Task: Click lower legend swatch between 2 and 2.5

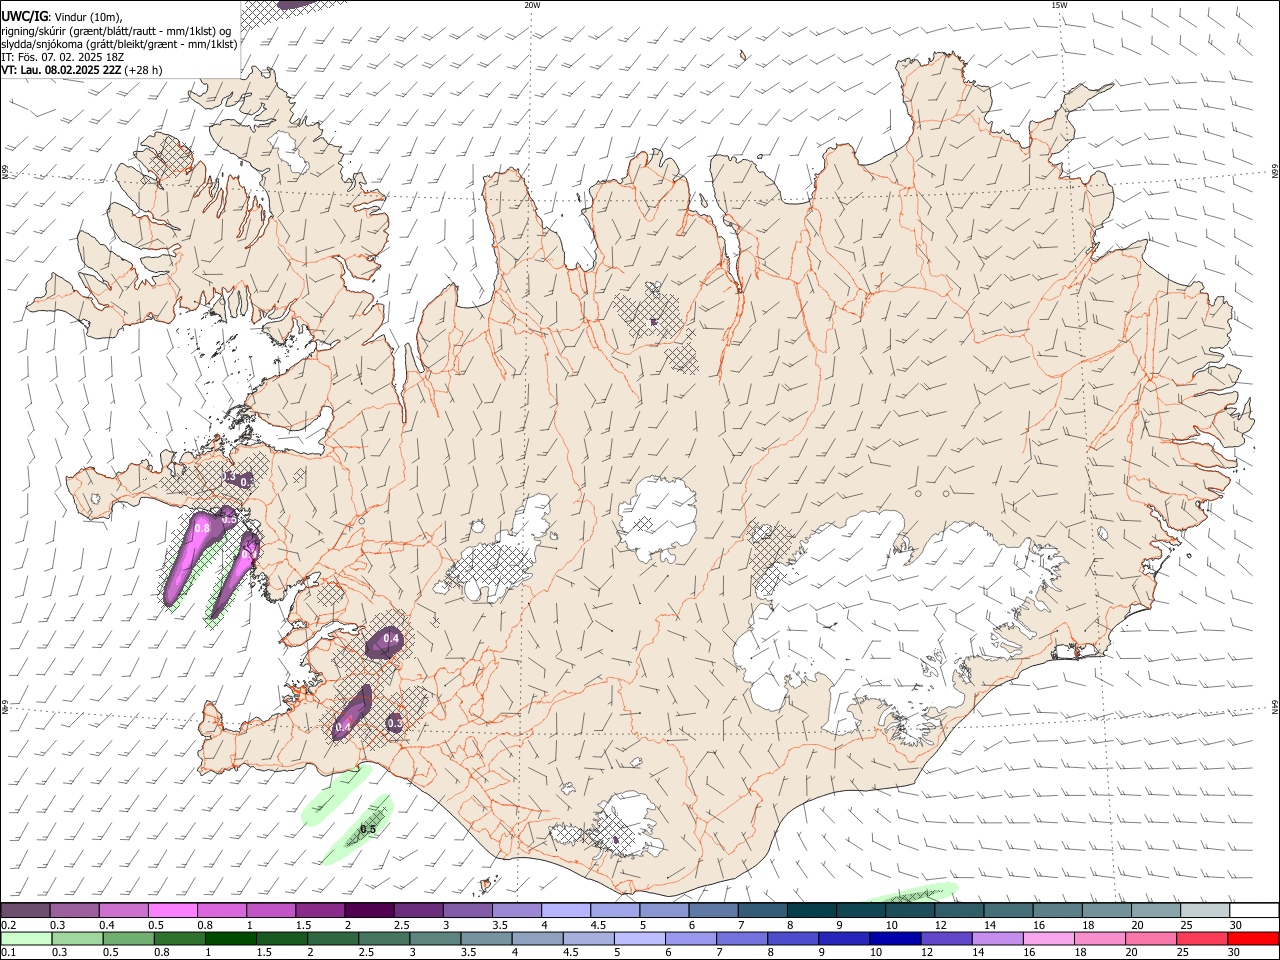Action: click(x=333, y=938)
